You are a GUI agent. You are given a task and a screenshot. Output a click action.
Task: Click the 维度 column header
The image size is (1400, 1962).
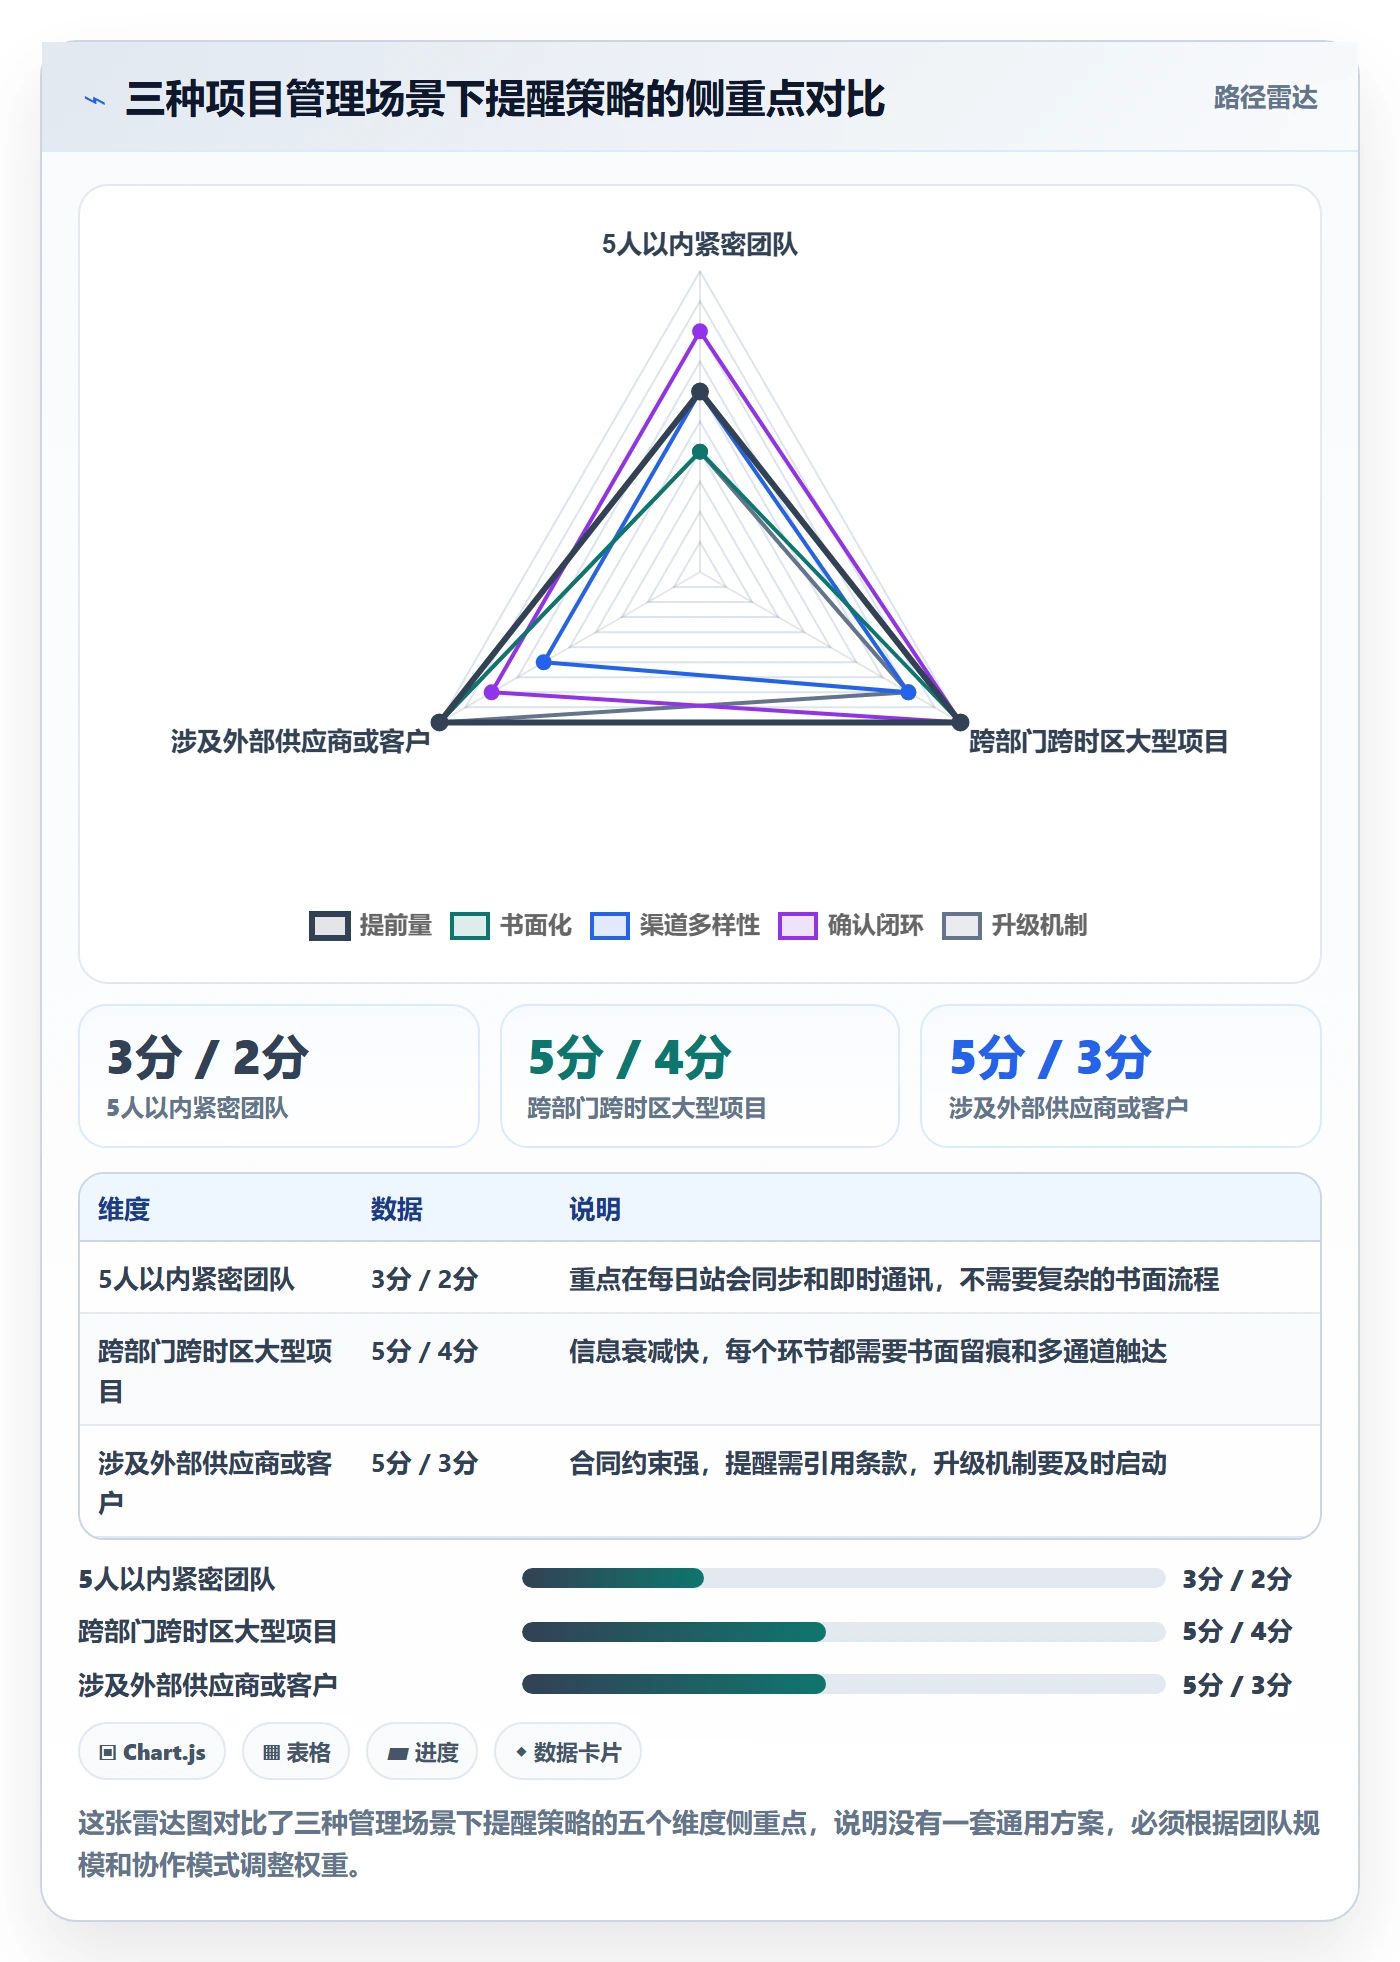124,1209
